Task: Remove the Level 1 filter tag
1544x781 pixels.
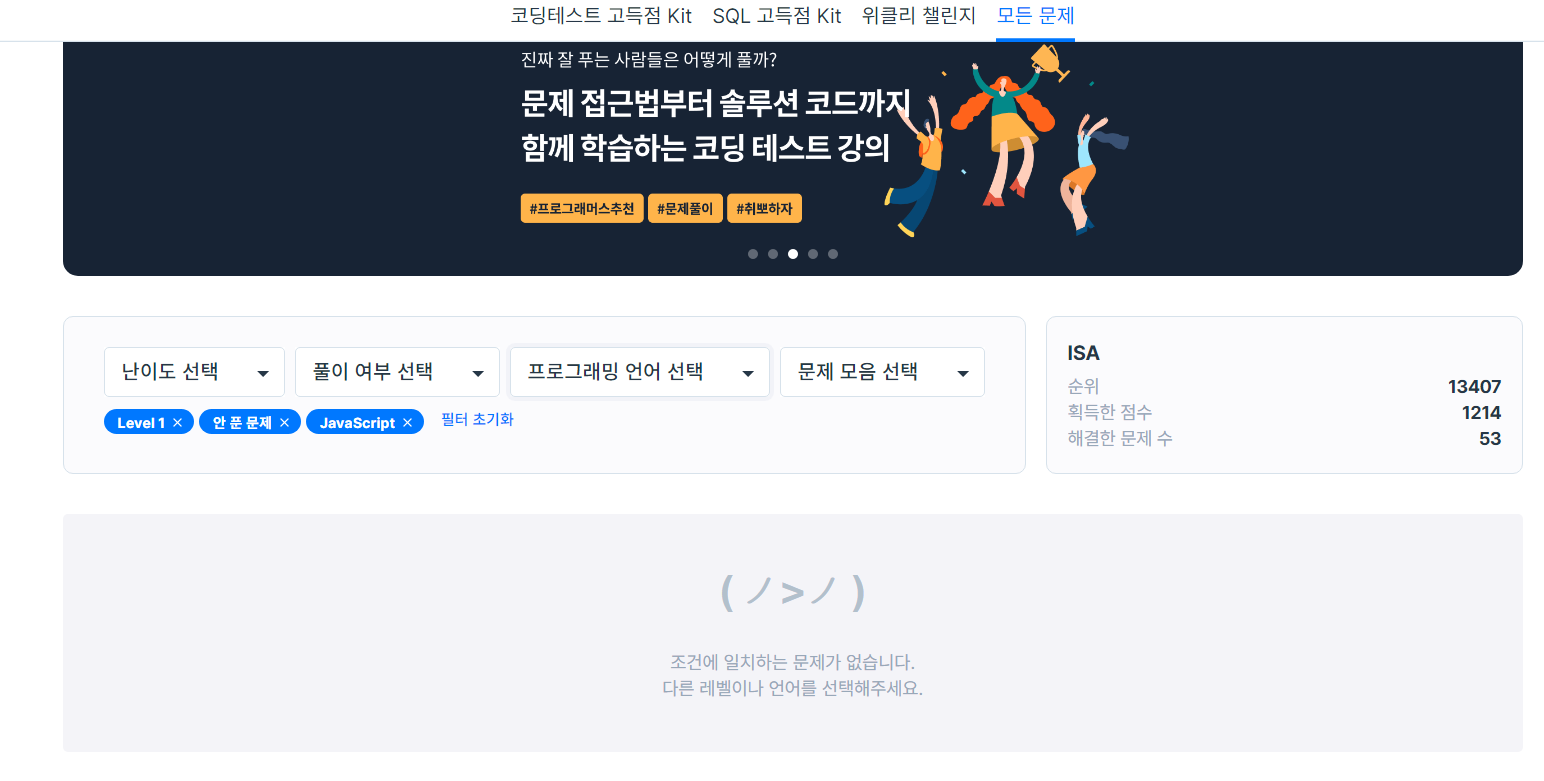Action: pyautogui.click(x=177, y=423)
